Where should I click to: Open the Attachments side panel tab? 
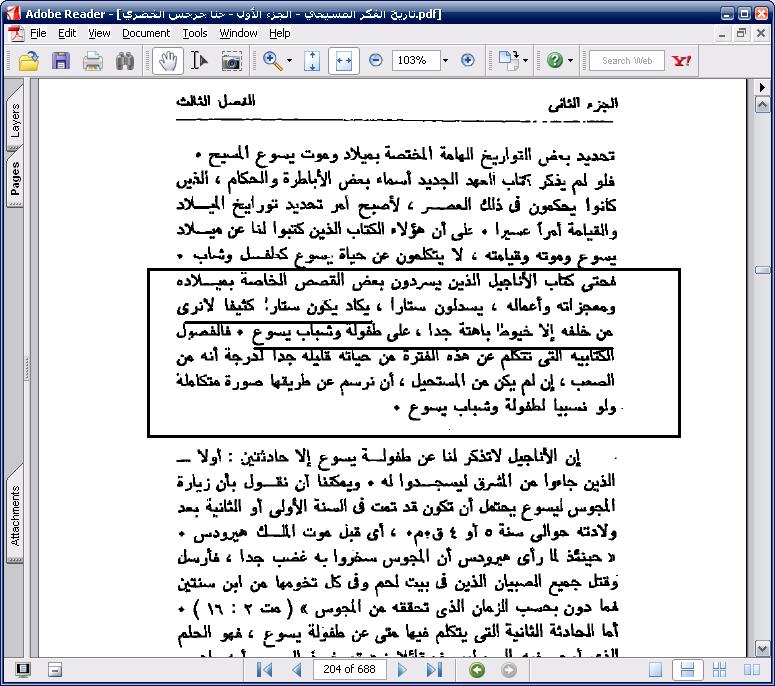click(15, 515)
